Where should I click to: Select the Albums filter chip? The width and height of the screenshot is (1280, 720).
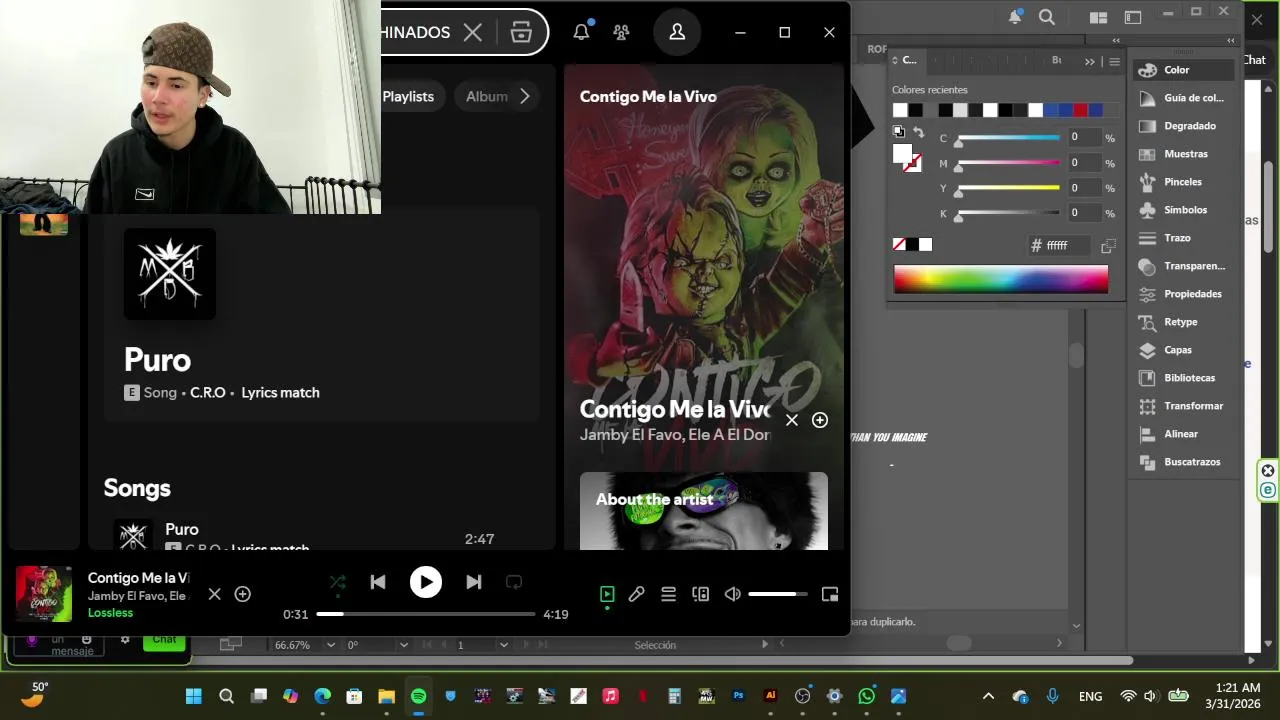(487, 96)
